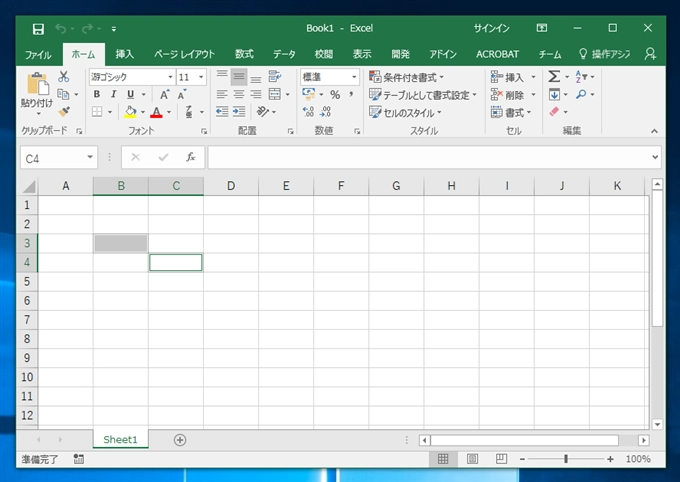The height and width of the screenshot is (482, 680).
Task: Decrease font size with small A
Action: pos(182,94)
